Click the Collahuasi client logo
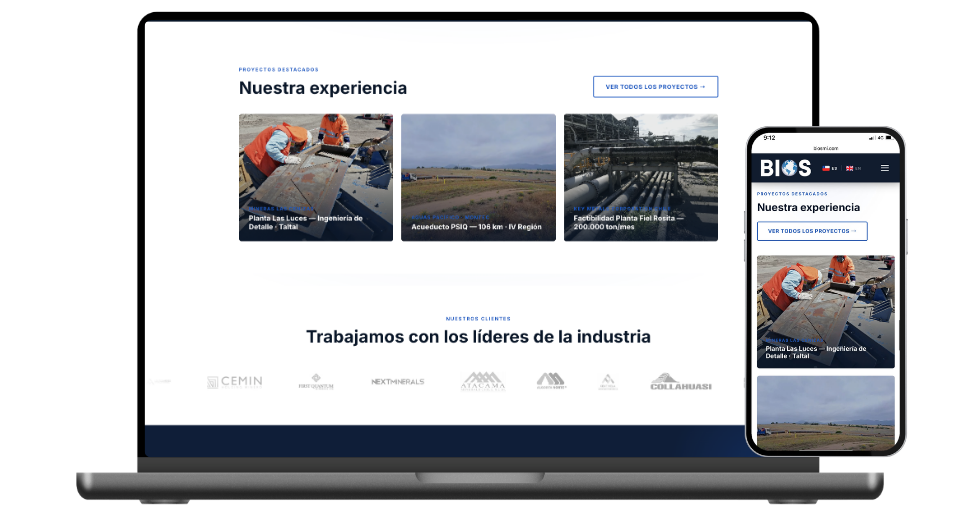 point(680,382)
